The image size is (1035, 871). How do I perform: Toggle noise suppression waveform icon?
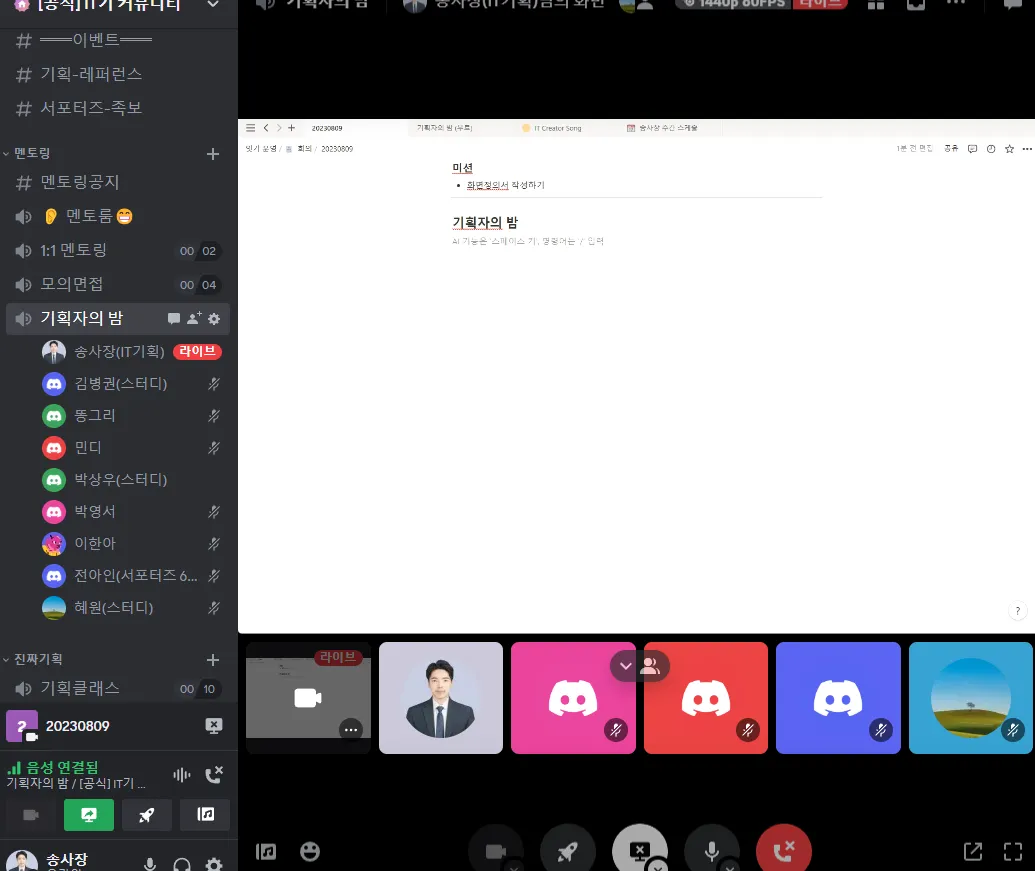(x=182, y=775)
